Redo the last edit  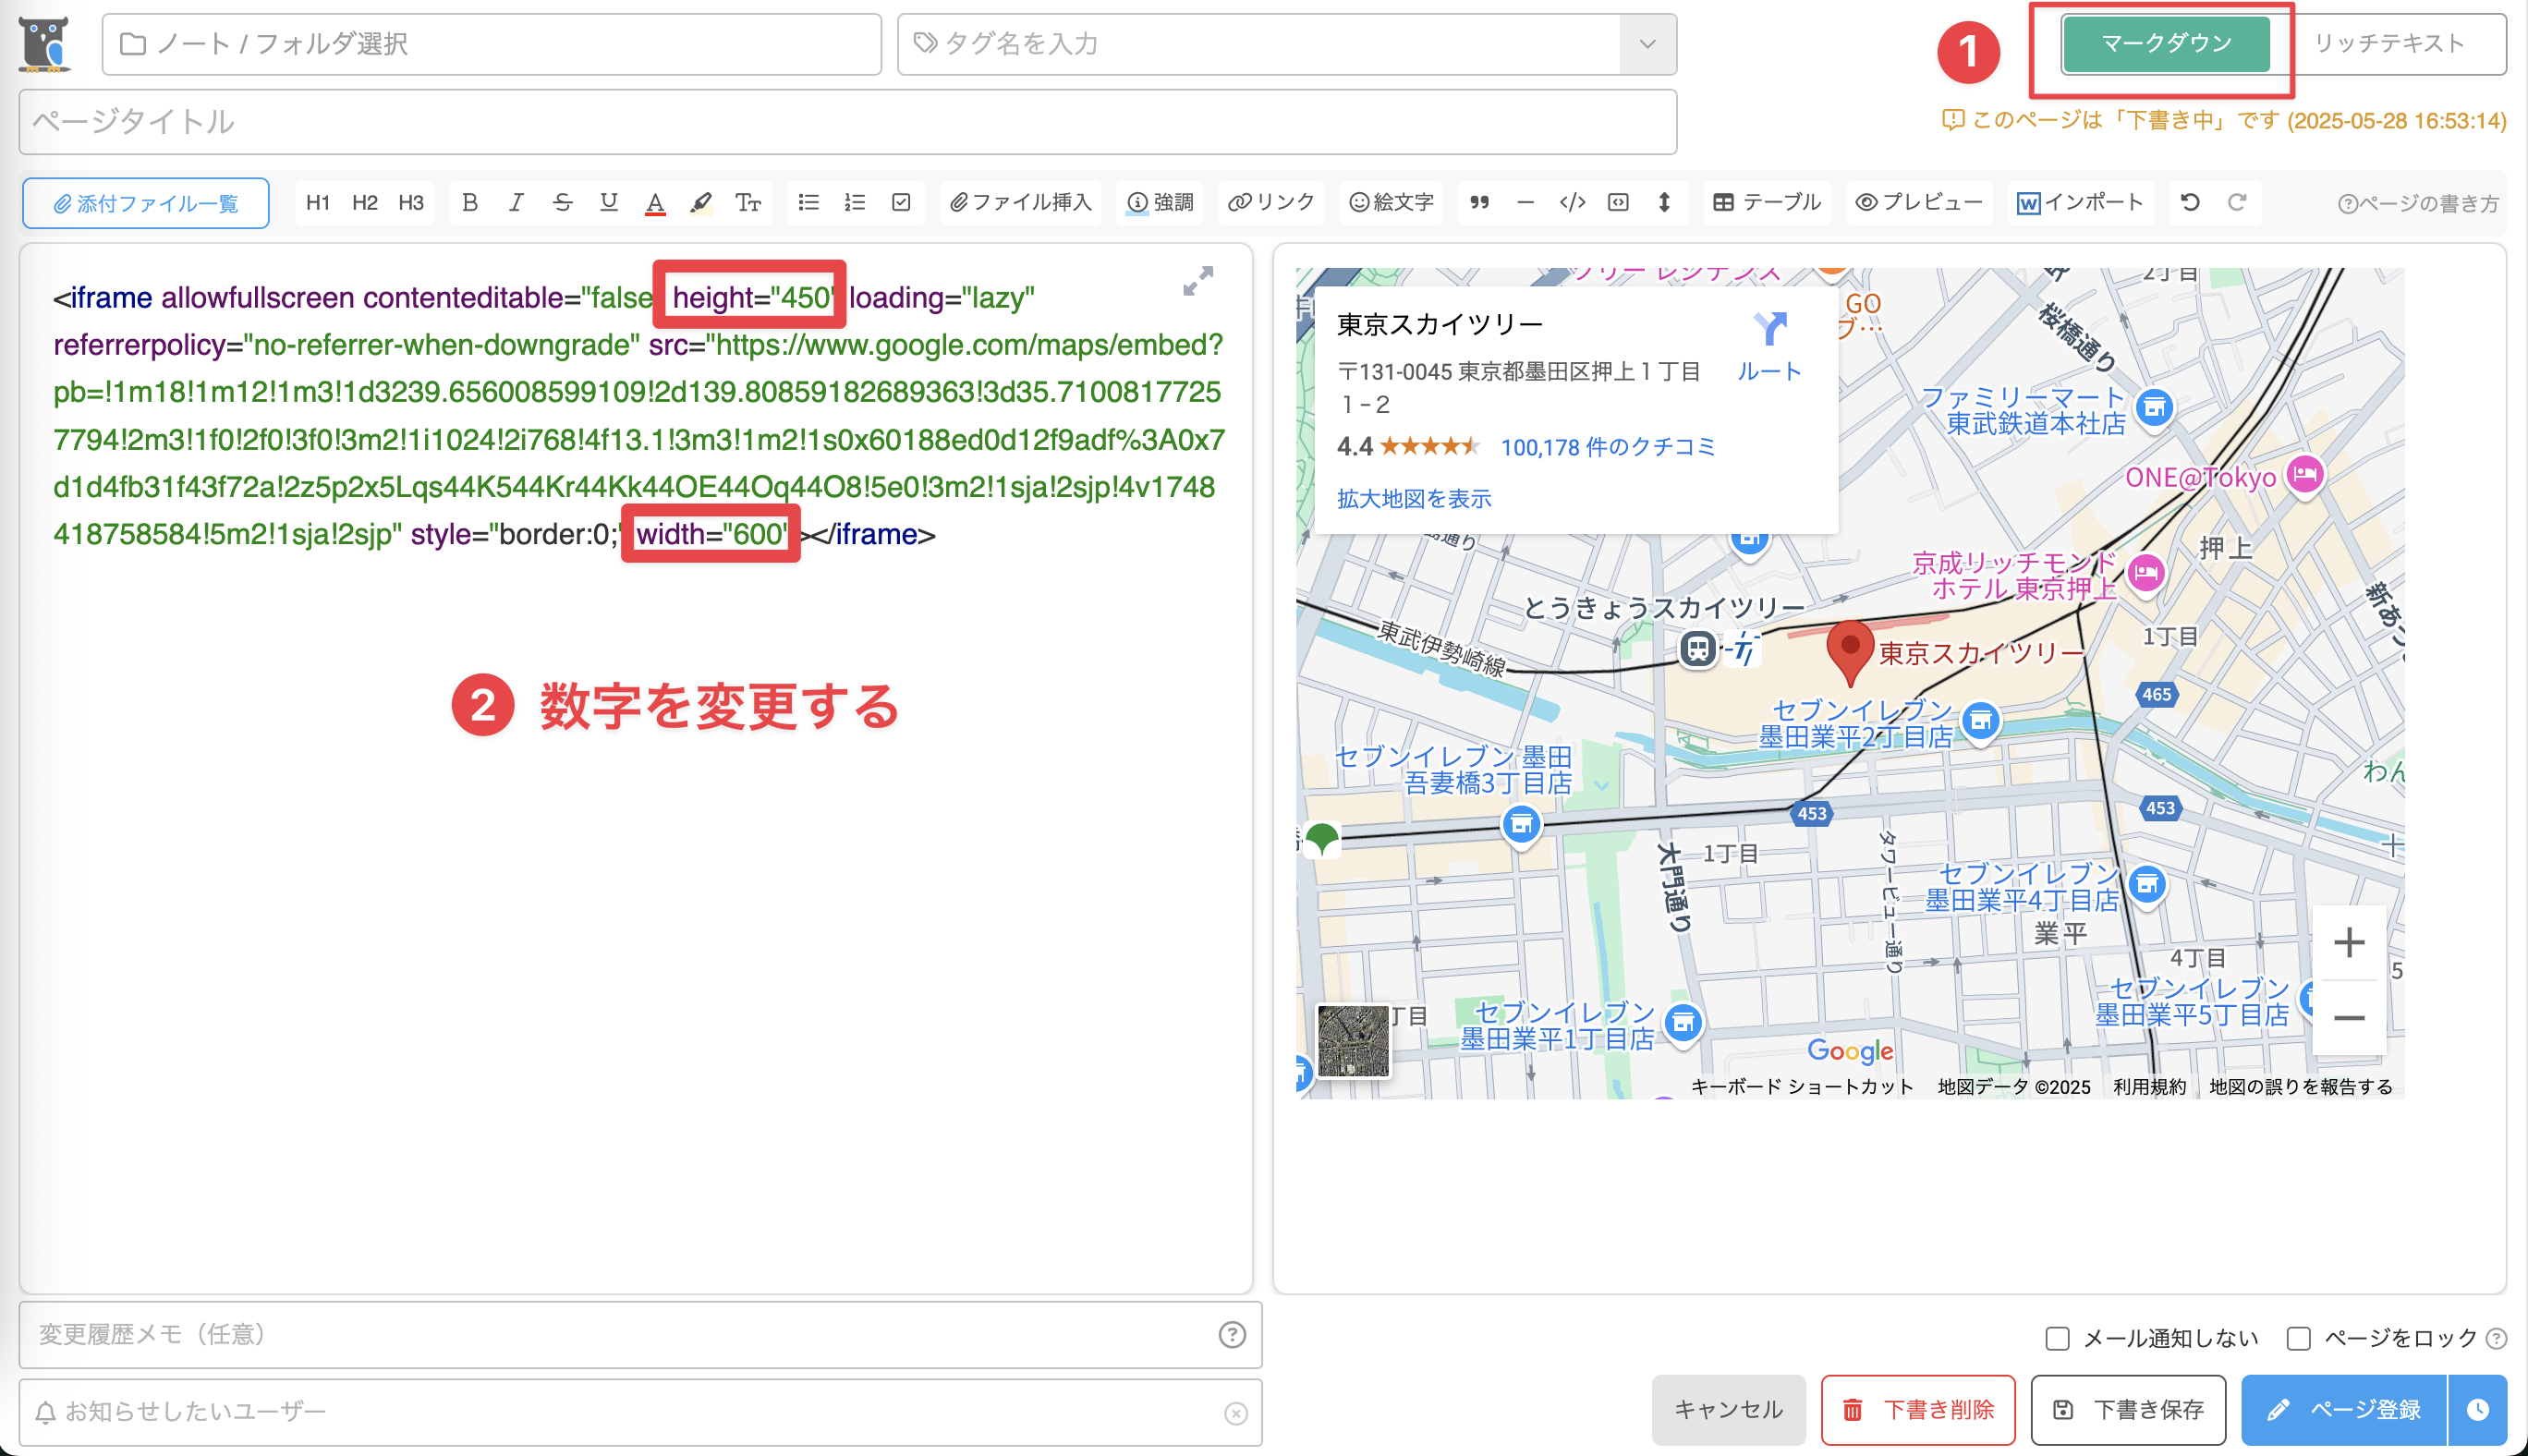coord(2237,203)
